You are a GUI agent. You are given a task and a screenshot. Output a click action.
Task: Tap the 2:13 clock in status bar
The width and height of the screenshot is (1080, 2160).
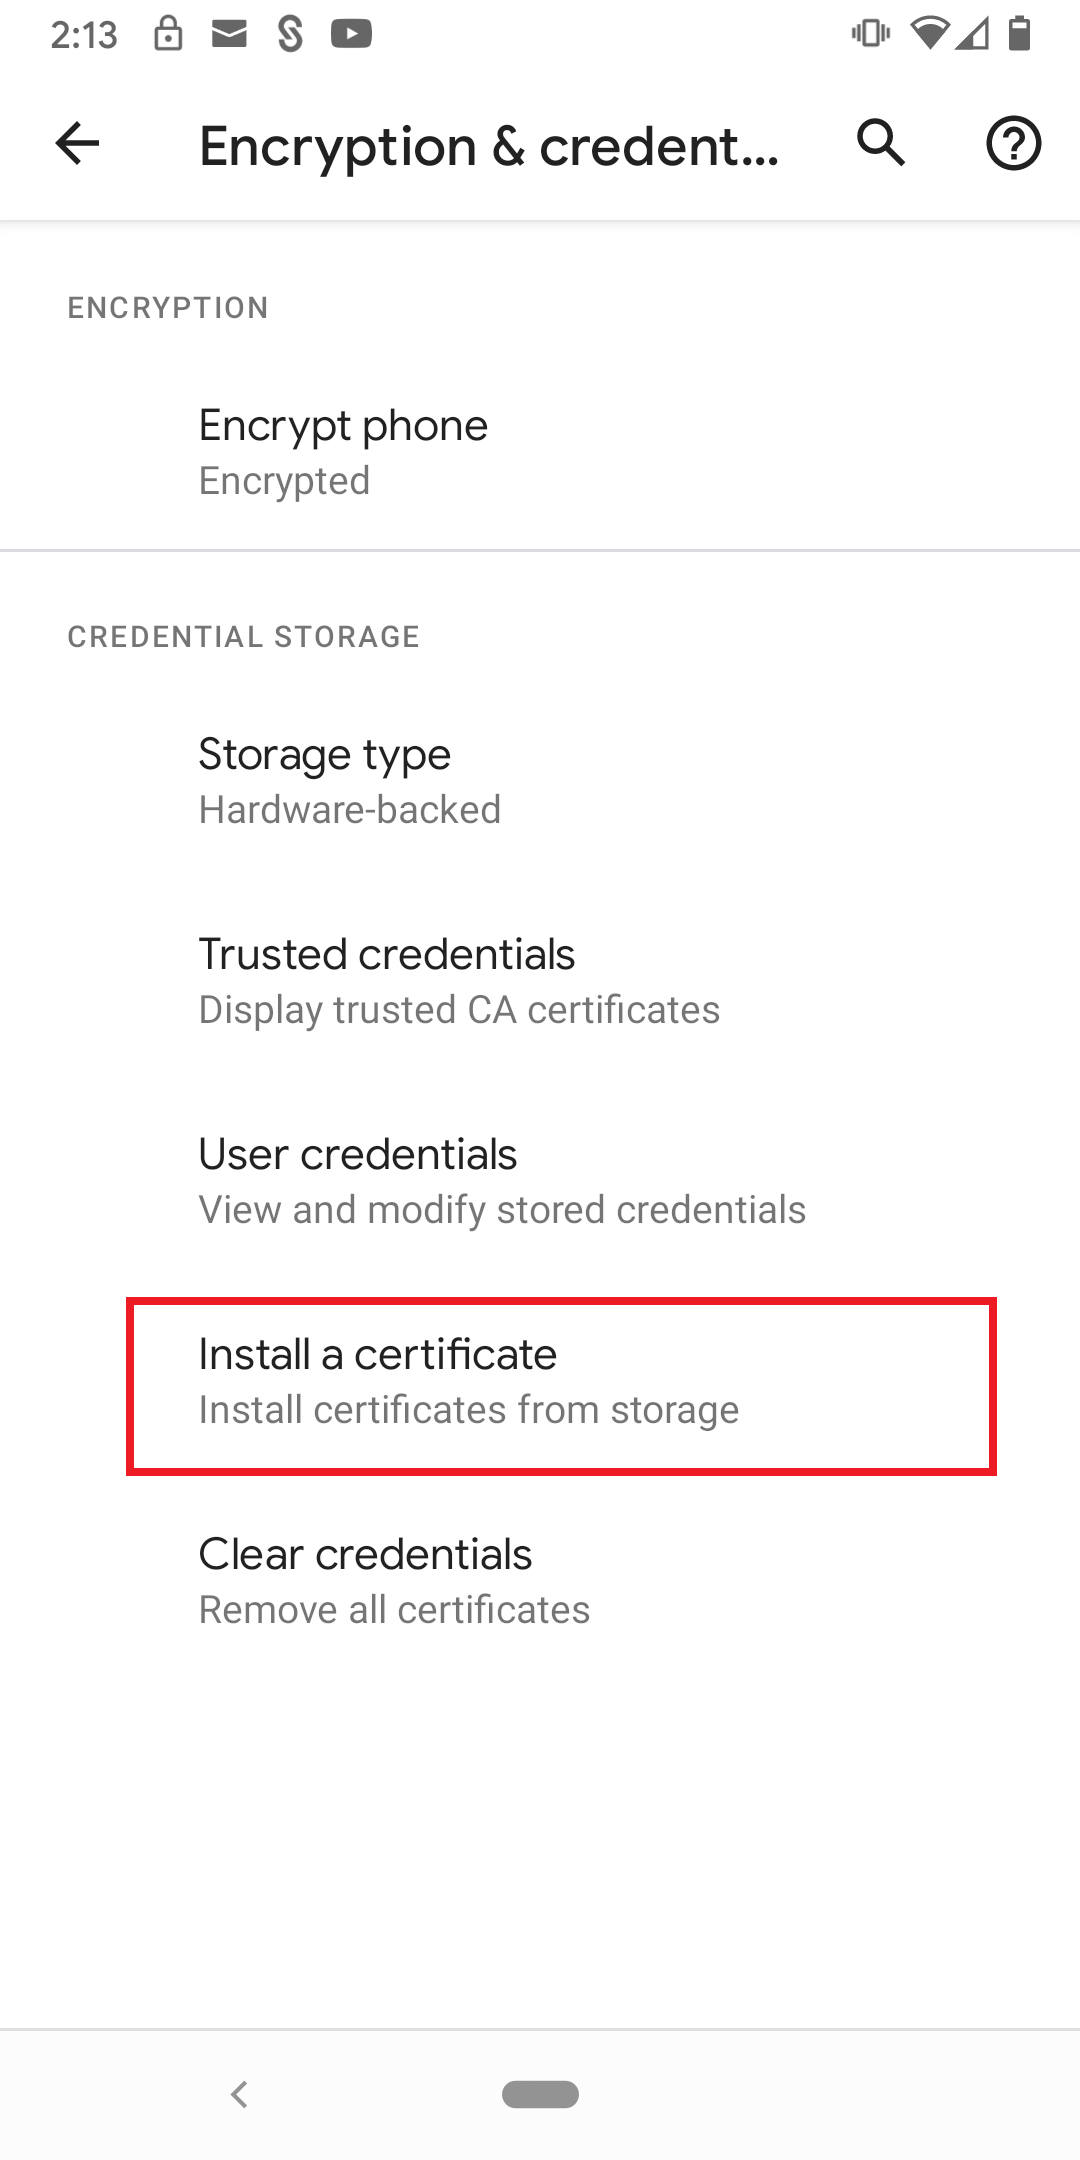click(84, 35)
